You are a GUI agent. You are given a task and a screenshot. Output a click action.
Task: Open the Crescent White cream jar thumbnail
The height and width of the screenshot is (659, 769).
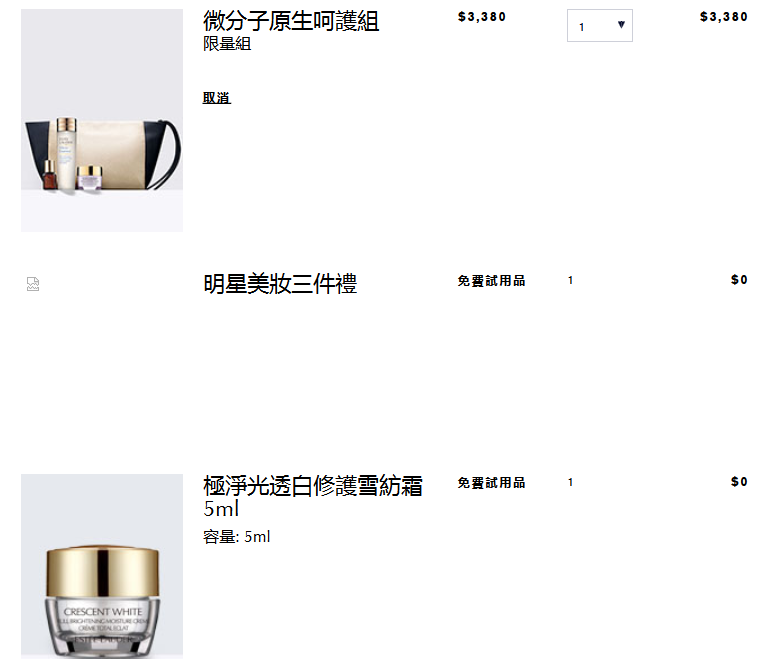(102, 566)
